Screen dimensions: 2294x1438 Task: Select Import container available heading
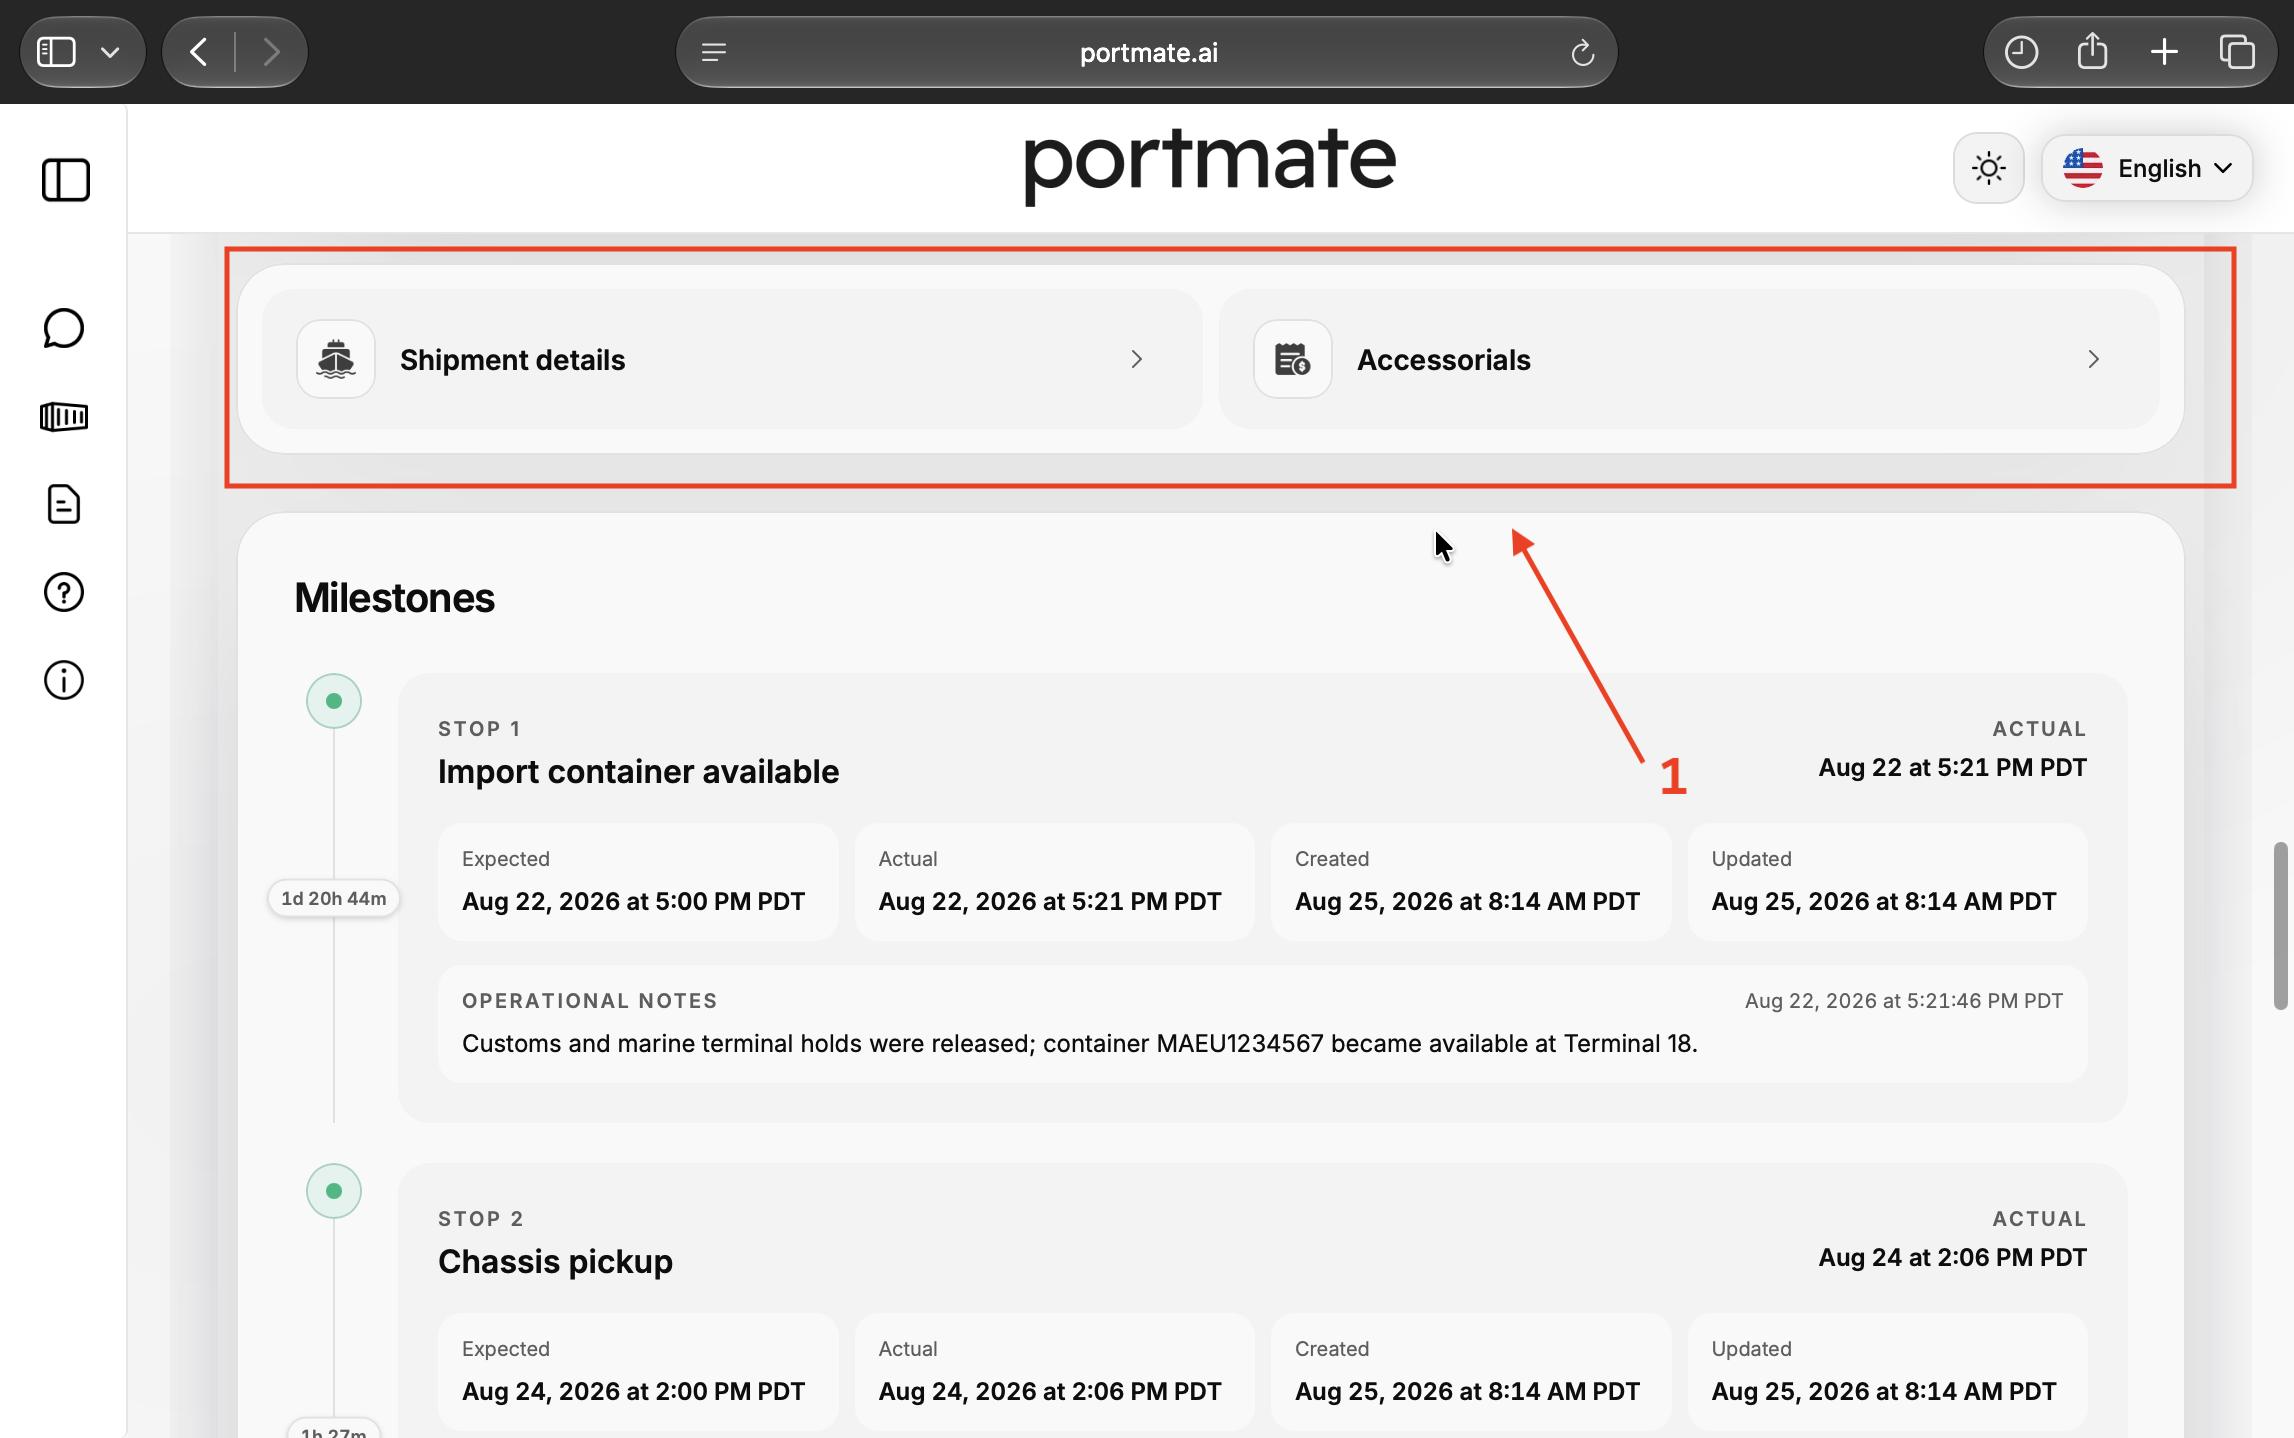tap(638, 772)
